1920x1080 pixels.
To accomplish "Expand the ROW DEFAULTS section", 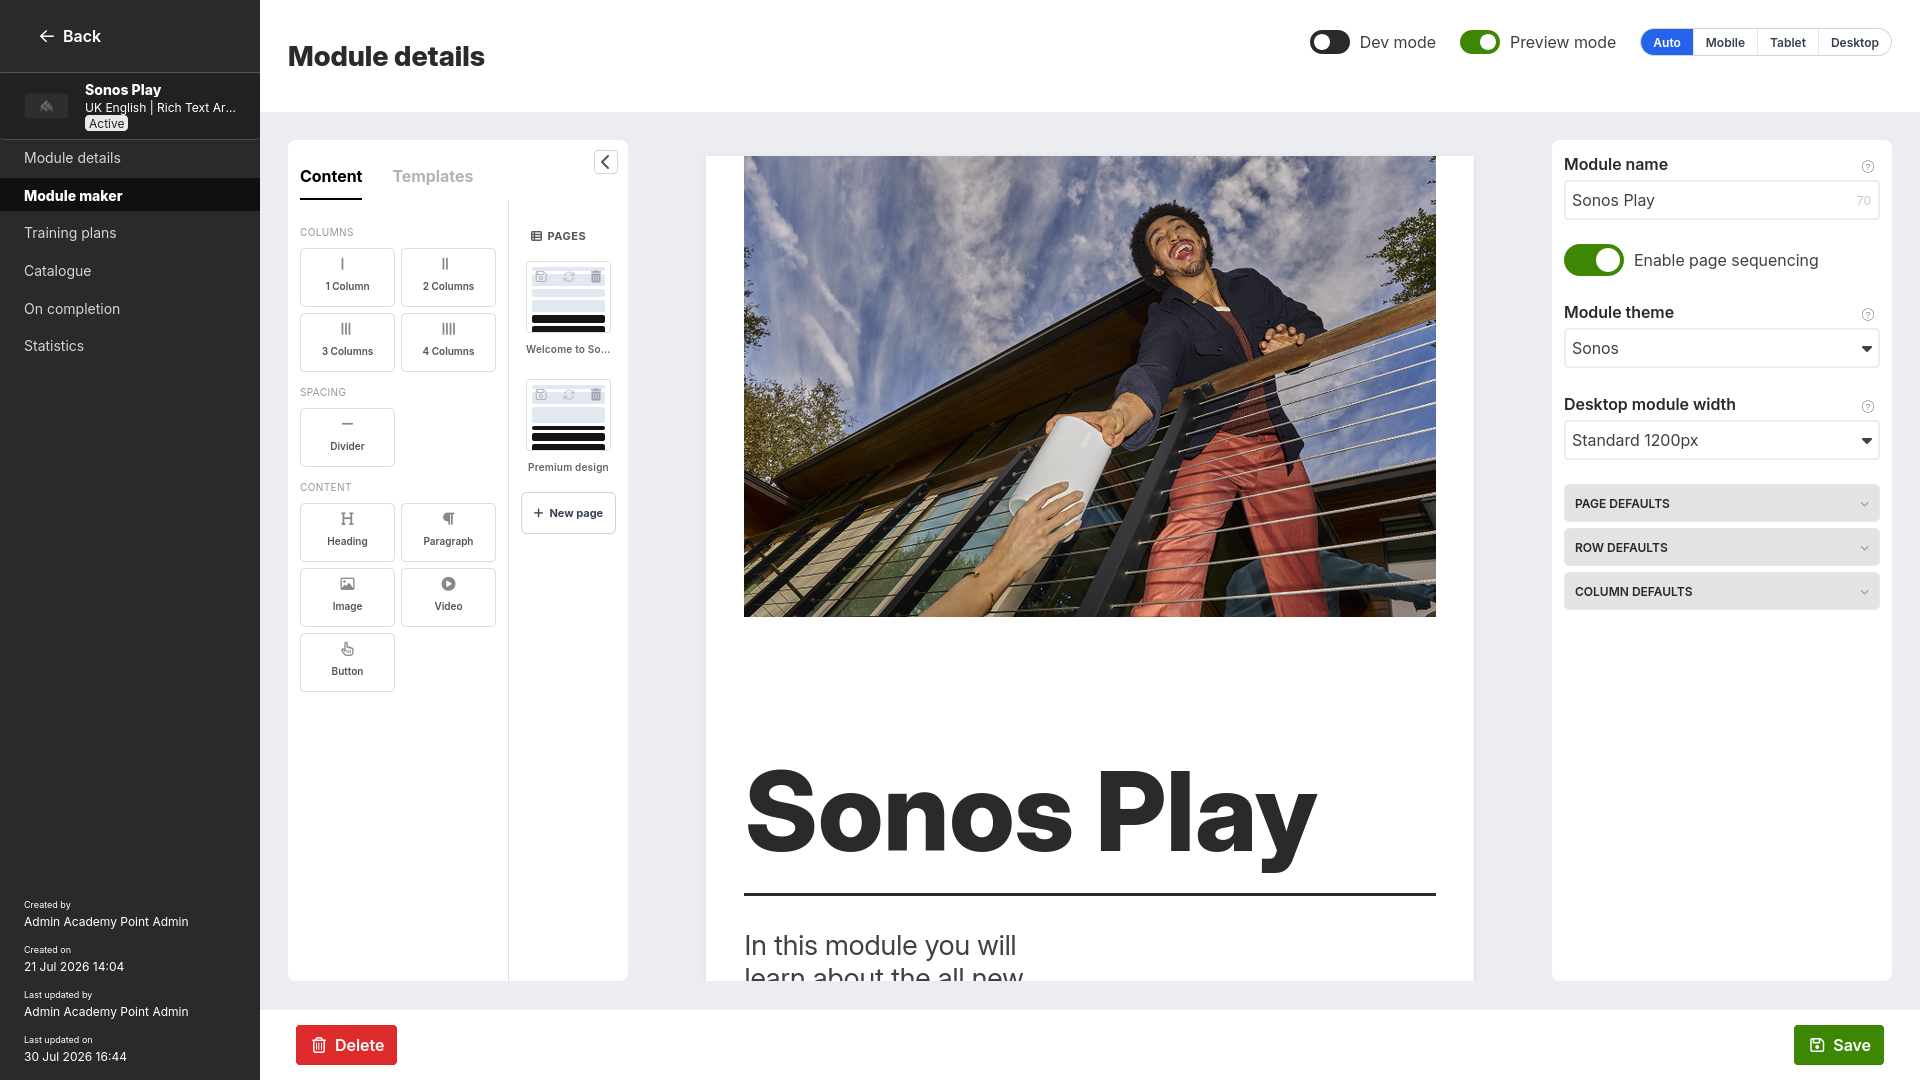I will click(x=1721, y=547).
